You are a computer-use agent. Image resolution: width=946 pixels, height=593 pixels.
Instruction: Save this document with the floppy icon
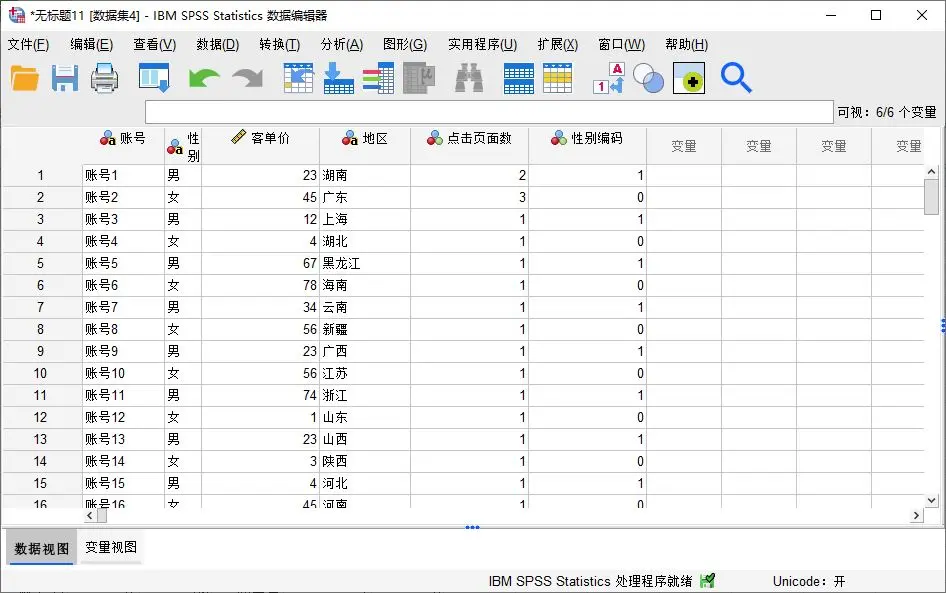[x=65, y=78]
